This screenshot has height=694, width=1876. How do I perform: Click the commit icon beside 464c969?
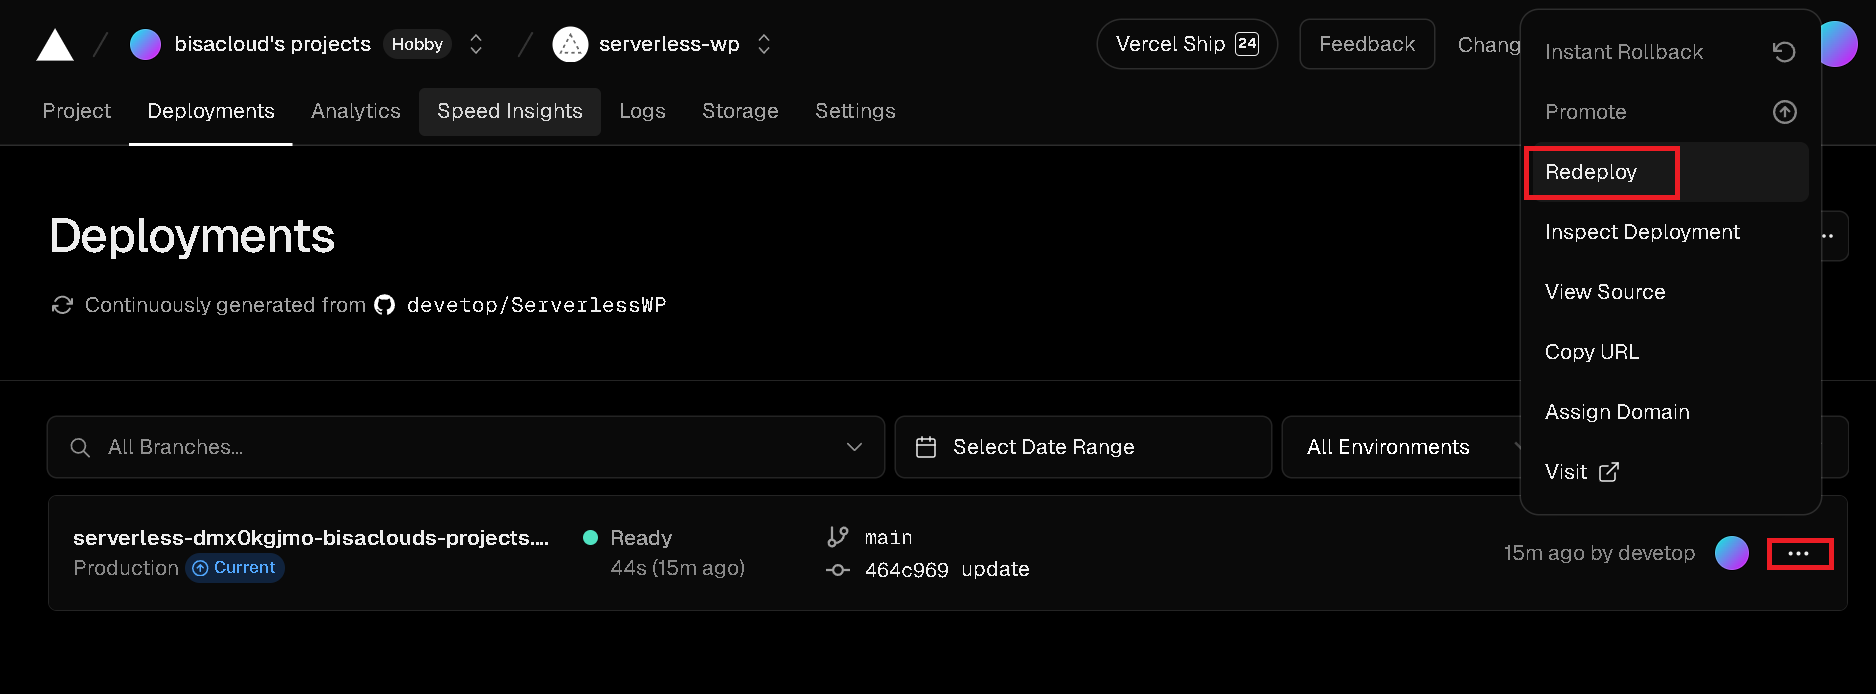(838, 569)
